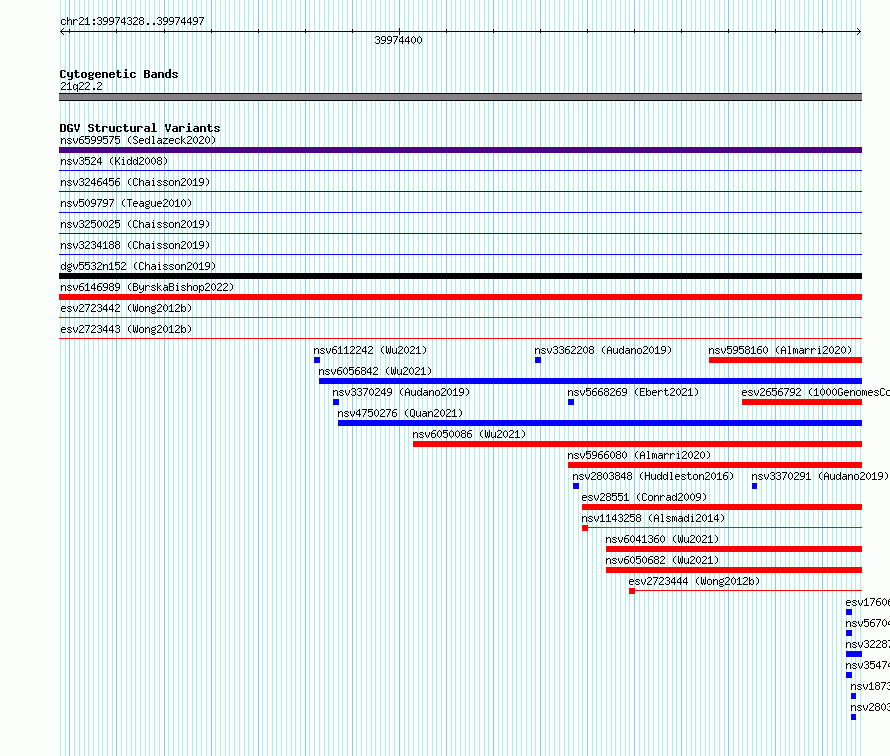This screenshot has height=756, width=890.
Task: Select nsv2803848 (Huddleston2016) label
Action: (x=653, y=476)
